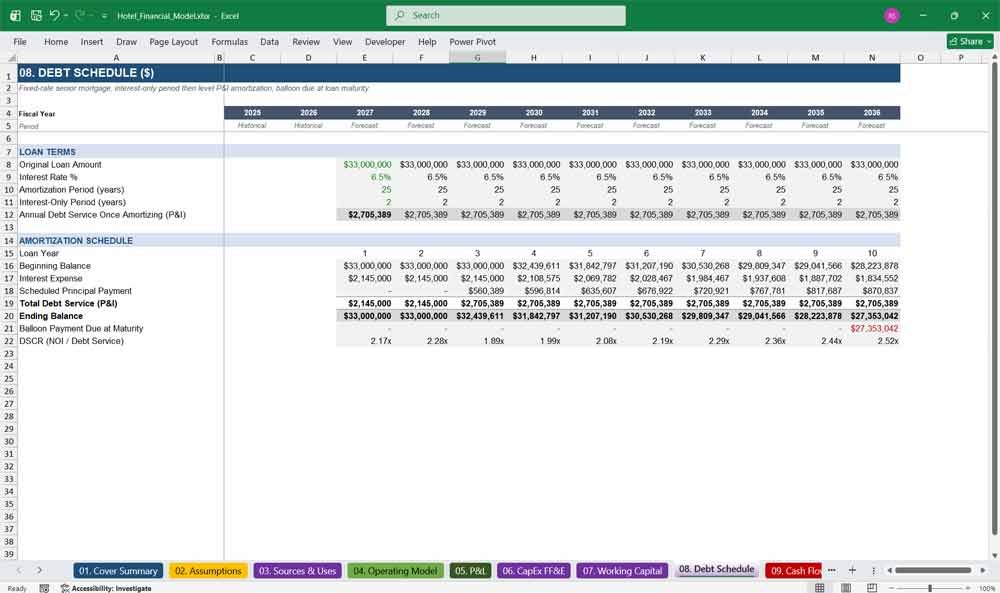Click the Save icon in Quick Access Toolbar

36,15
